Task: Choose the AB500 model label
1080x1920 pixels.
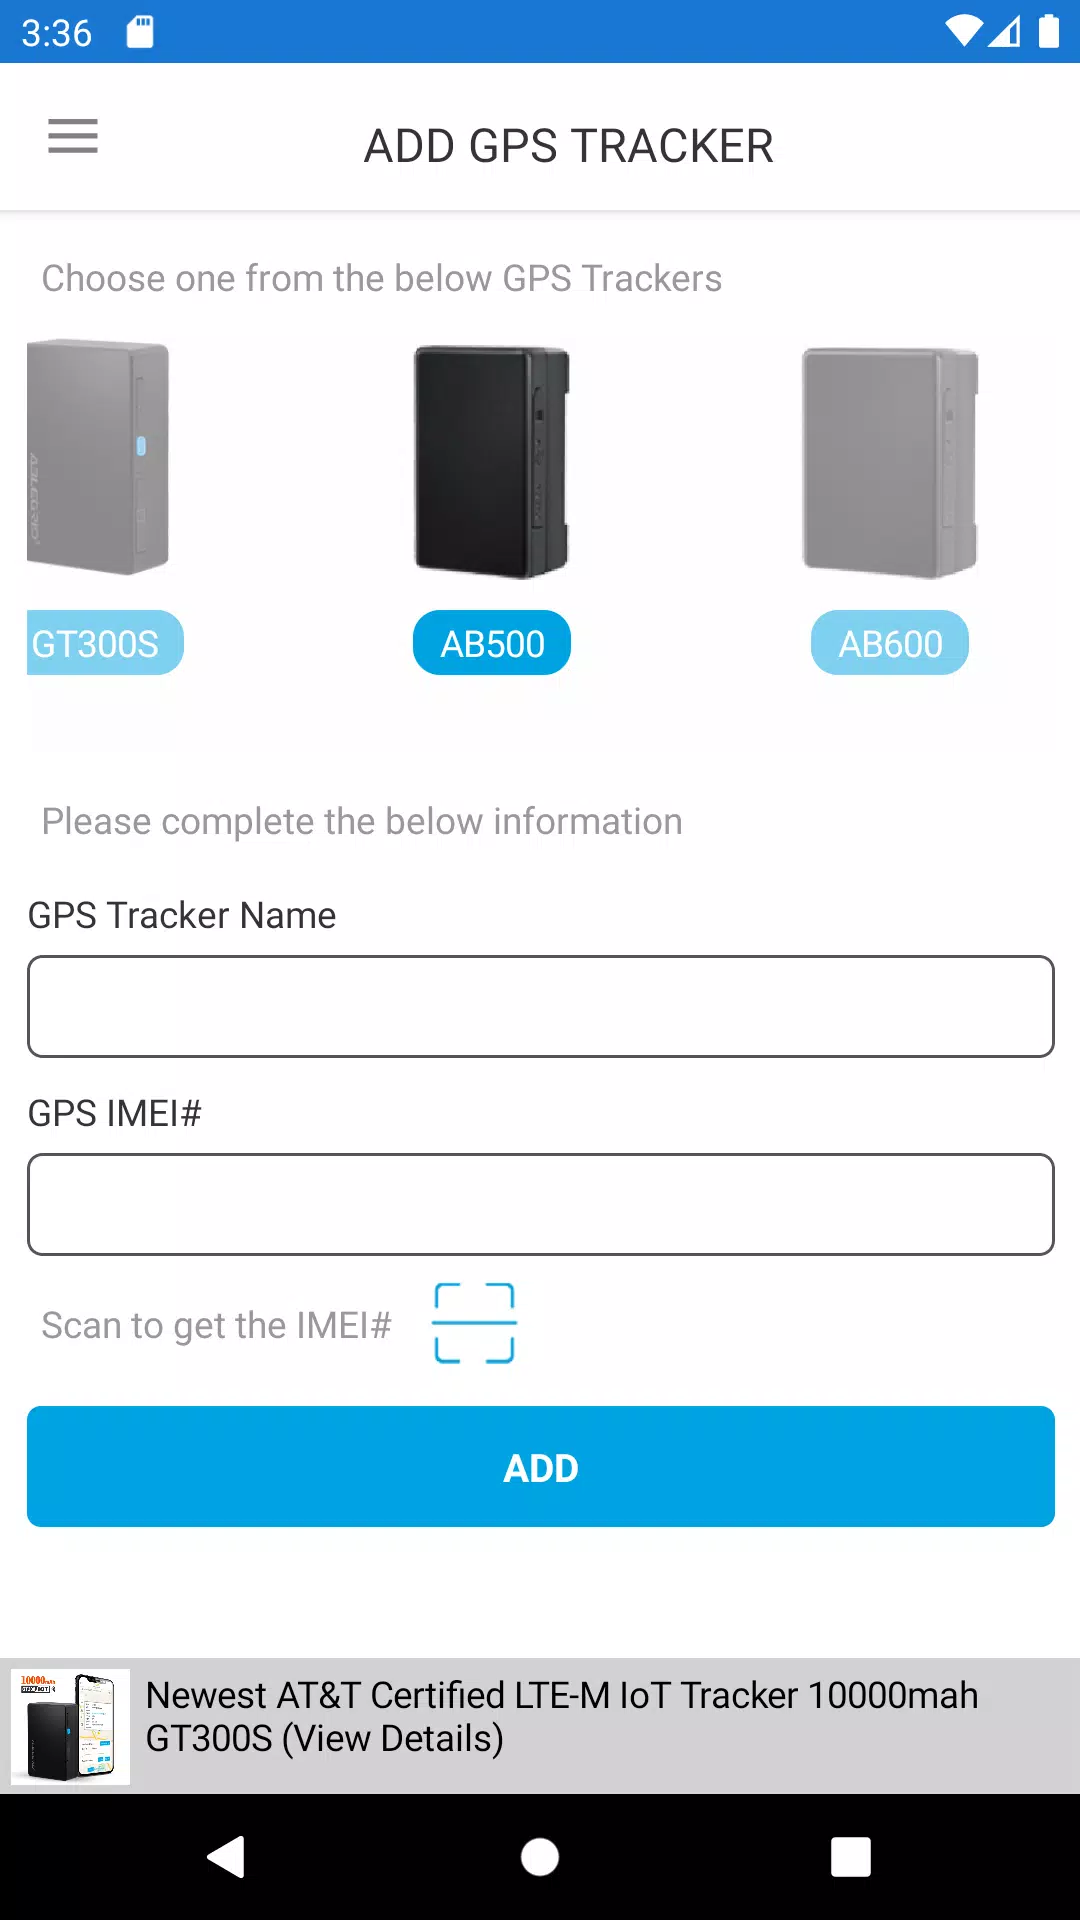Action: pos(492,643)
